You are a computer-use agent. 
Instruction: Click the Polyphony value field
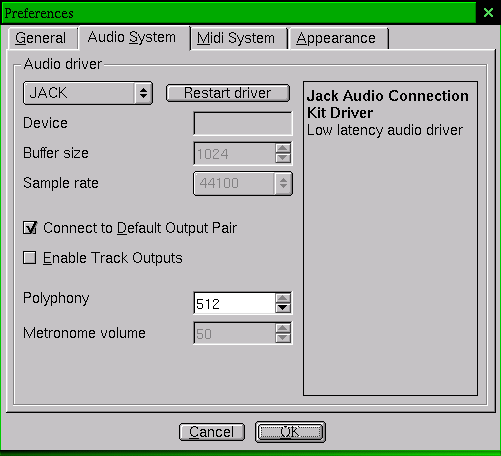coord(235,303)
